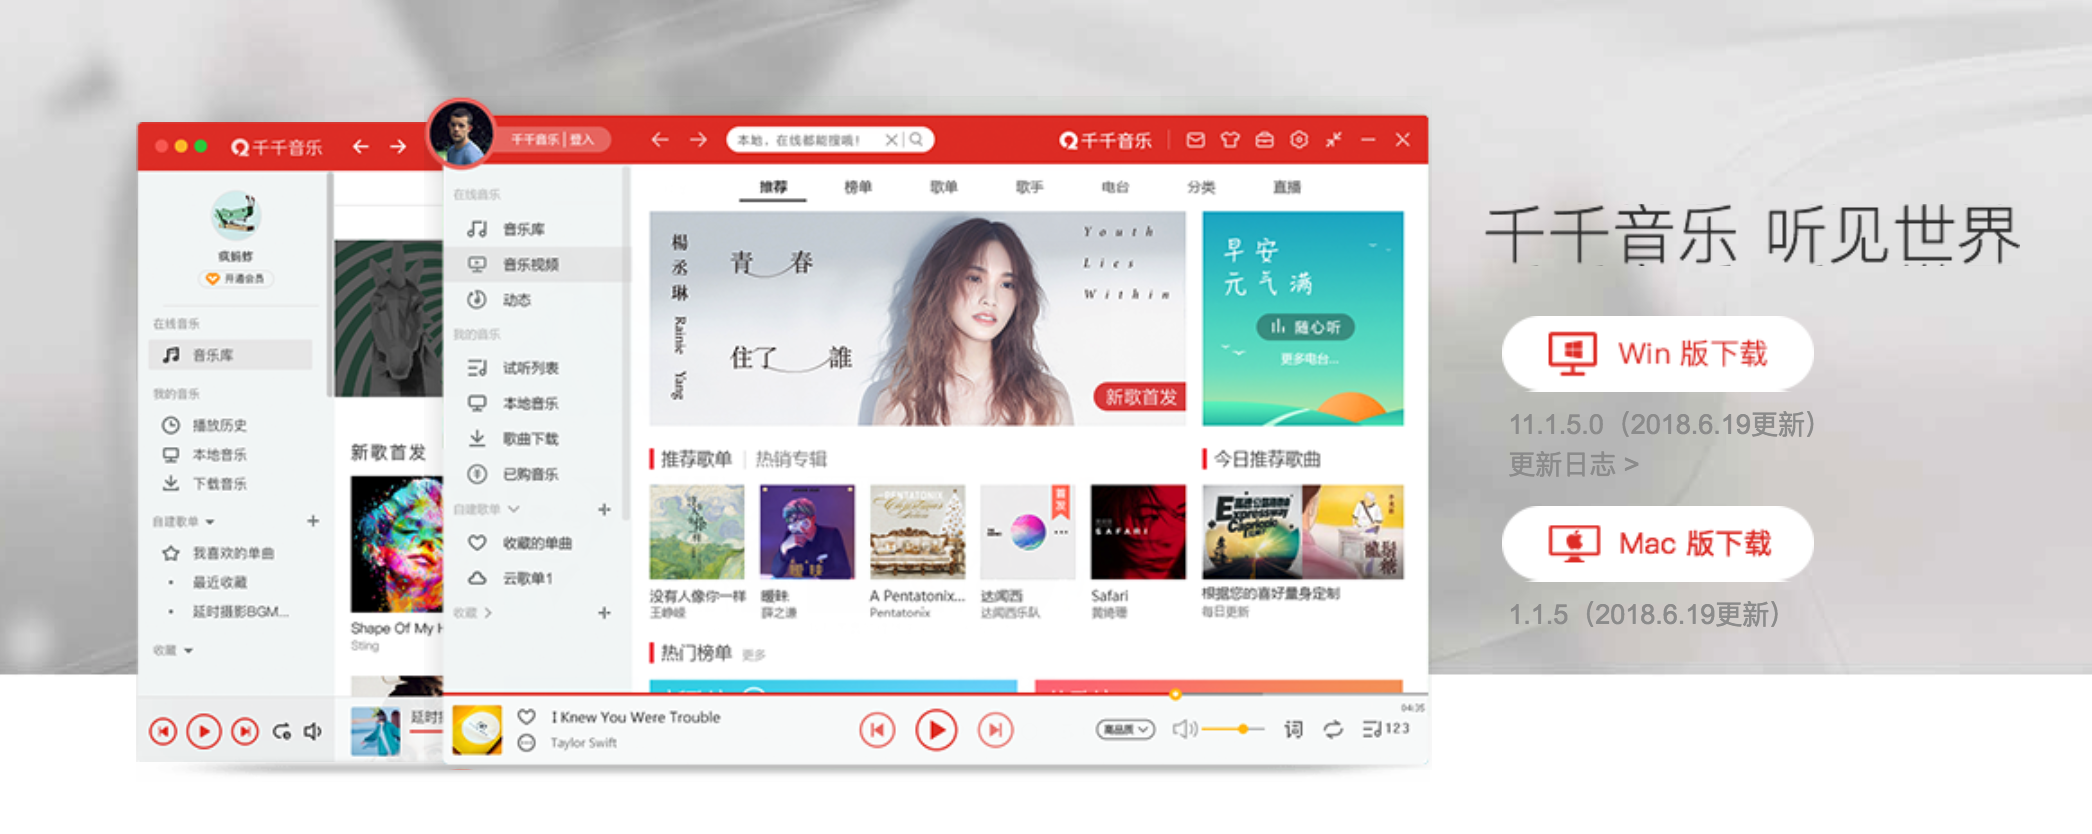Click the main play button in the Windows client player
The width and height of the screenshot is (2092, 834).
click(x=936, y=730)
